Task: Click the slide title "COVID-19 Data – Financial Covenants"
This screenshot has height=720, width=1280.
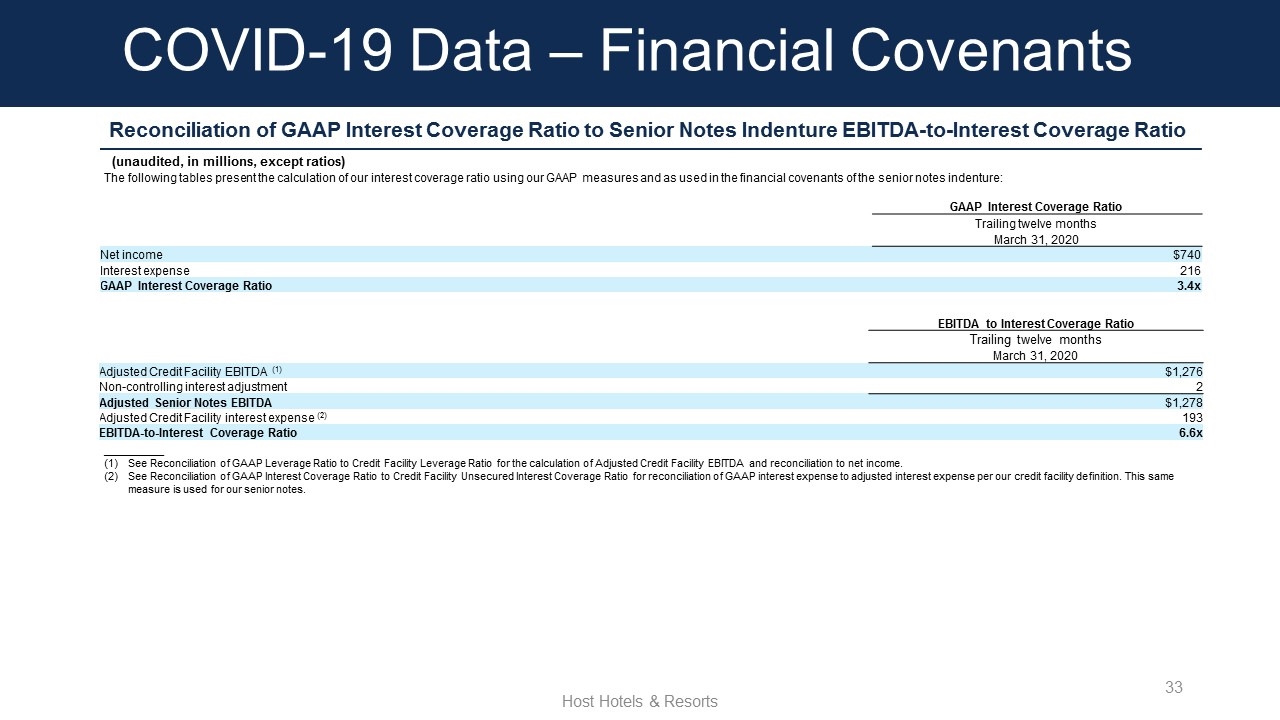Action: pyautogui.click(x=627, y=51)
